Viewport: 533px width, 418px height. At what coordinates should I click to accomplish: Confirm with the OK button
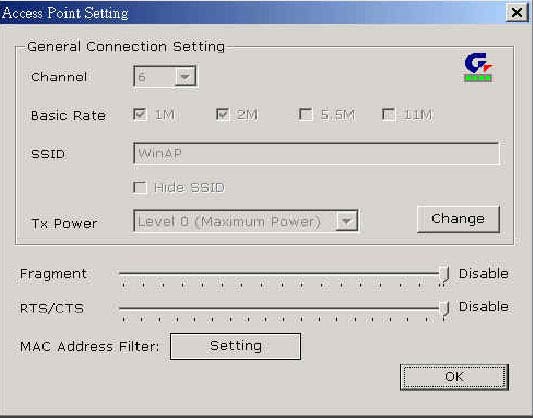point(454,377)
